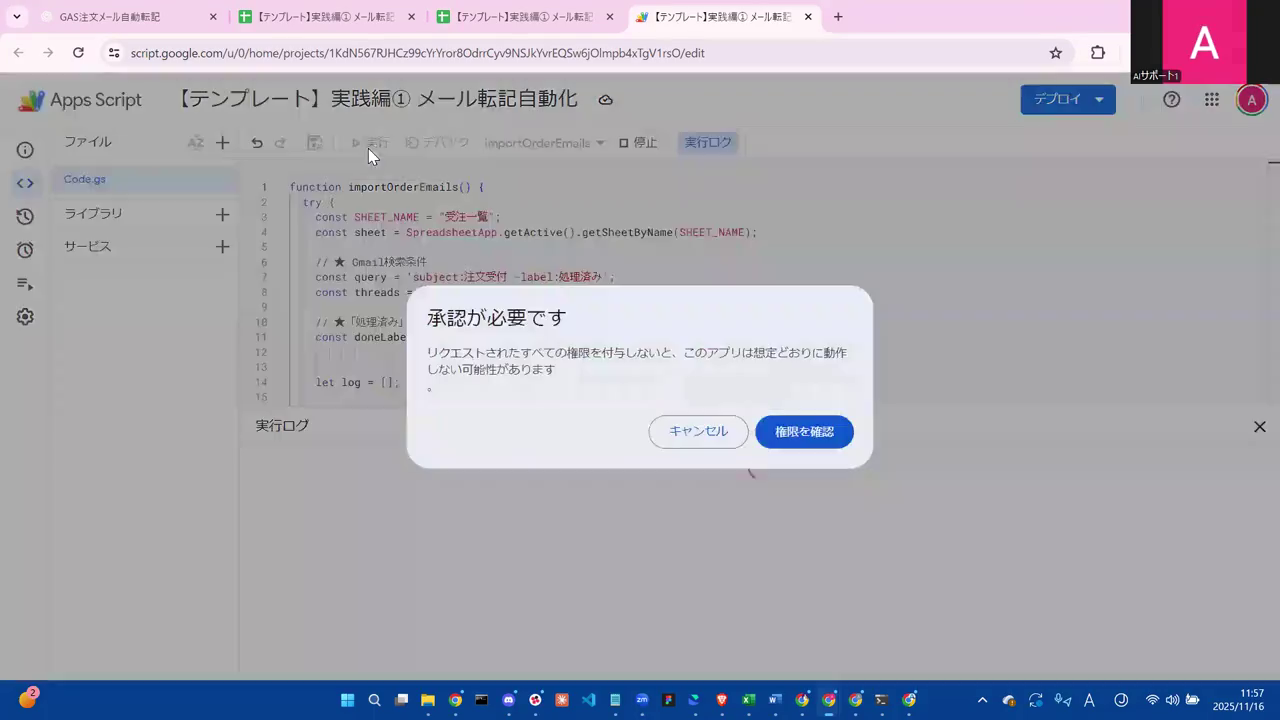Screen dimensions: 1280x720
Task: Confirm permissions with 権限を確認
Action: [804, 431]
